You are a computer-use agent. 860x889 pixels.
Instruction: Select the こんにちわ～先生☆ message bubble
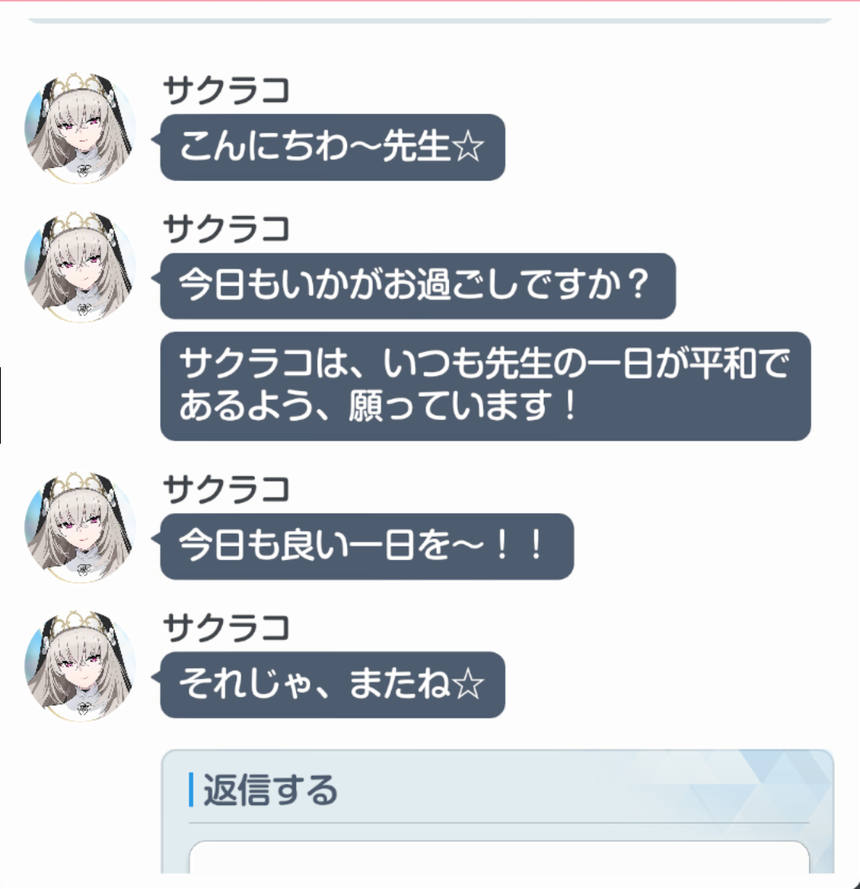point(333,147)
